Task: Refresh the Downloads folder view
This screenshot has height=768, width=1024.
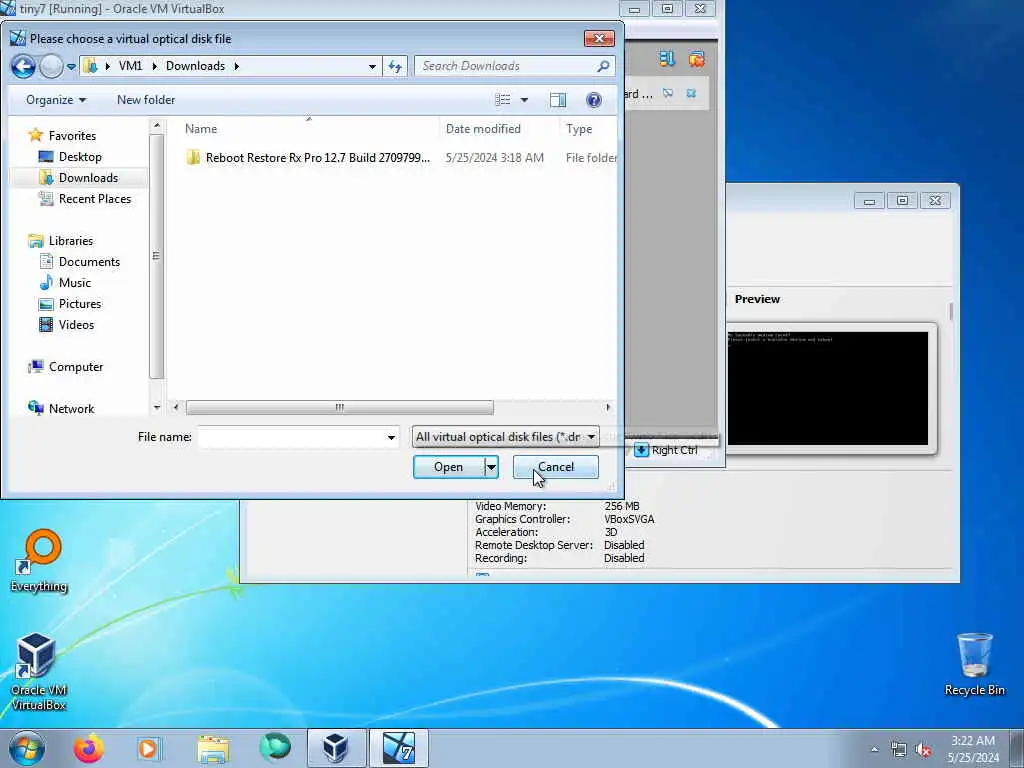Action: 395,66
